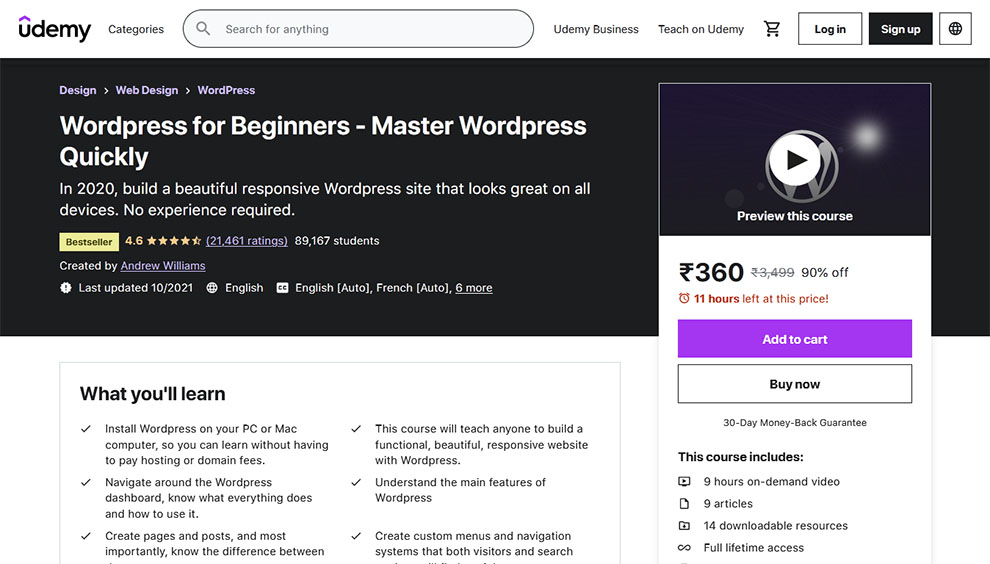Click the on-demand video icon
Viewport: 990px width, 564px height.
pyautogui.click(x=684, y=481)
